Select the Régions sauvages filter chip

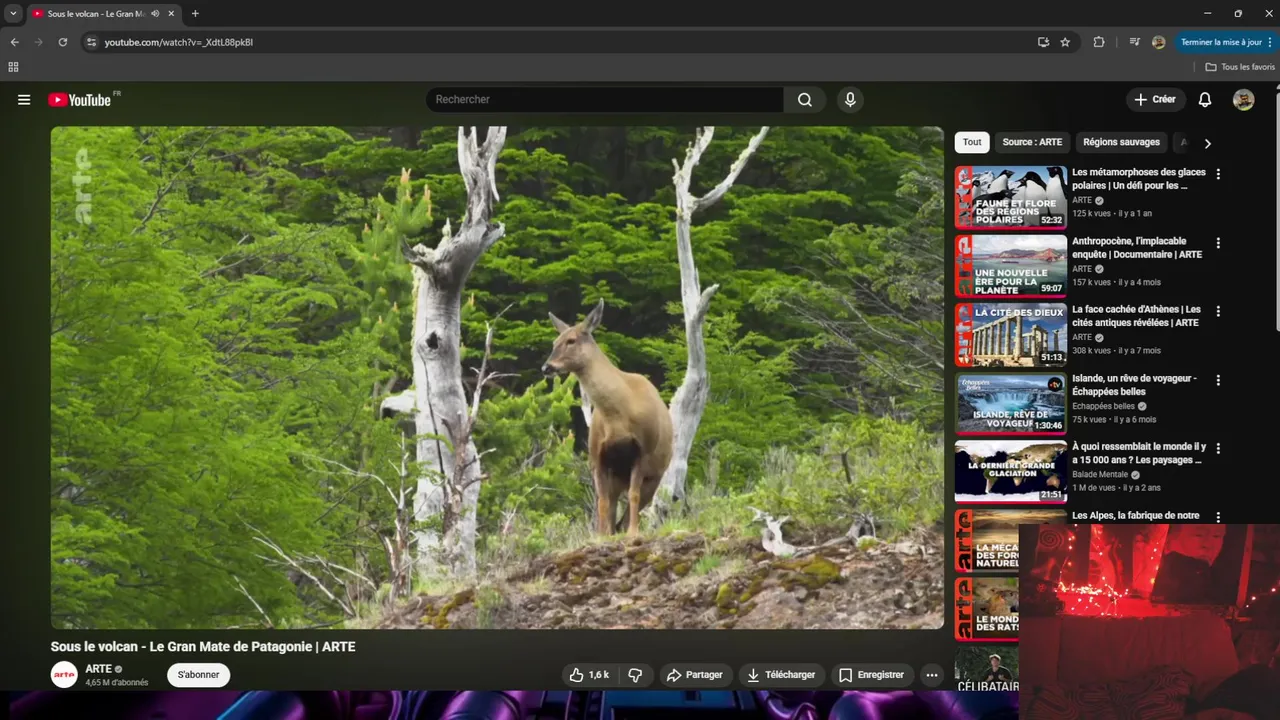[1121, 142]
